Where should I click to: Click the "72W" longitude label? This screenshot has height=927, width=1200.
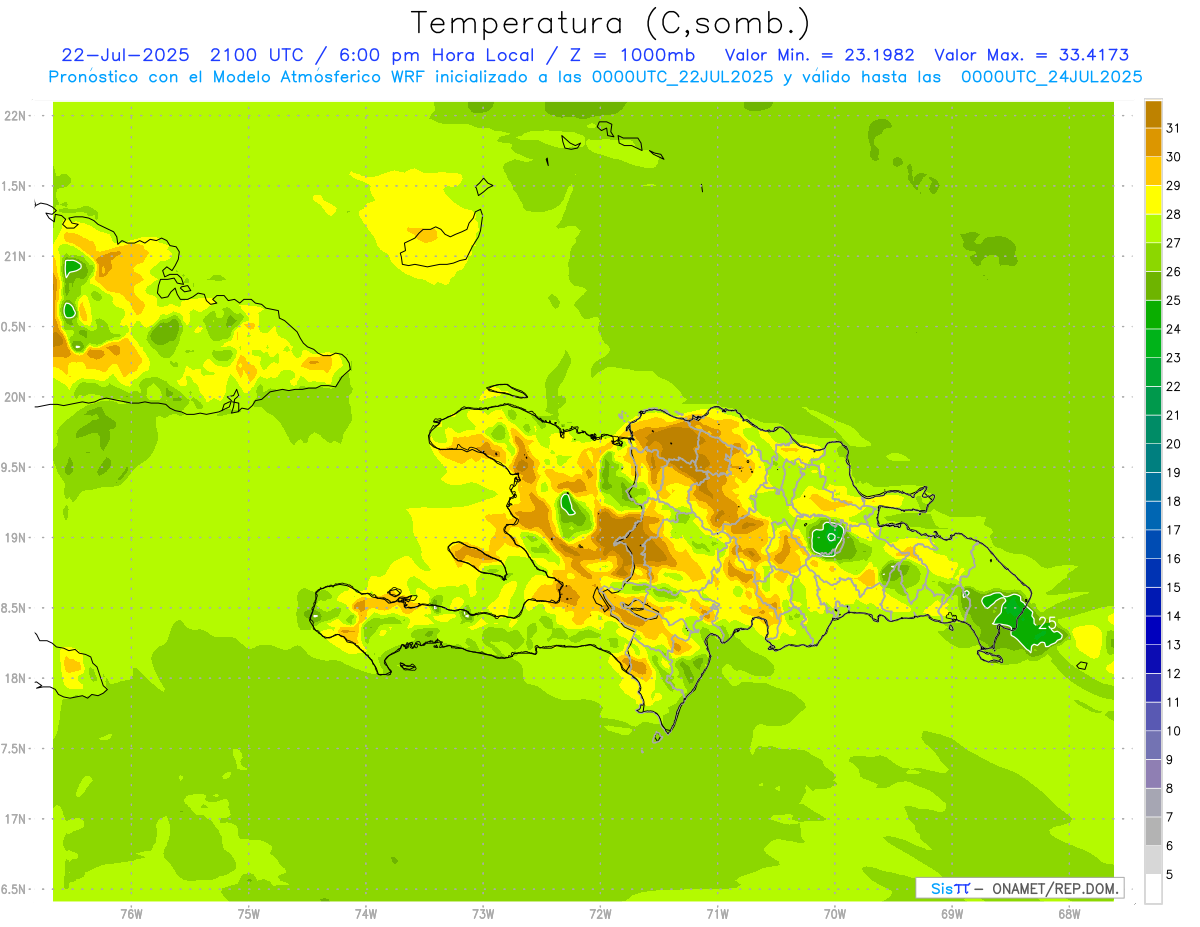(x=600, y=913)
